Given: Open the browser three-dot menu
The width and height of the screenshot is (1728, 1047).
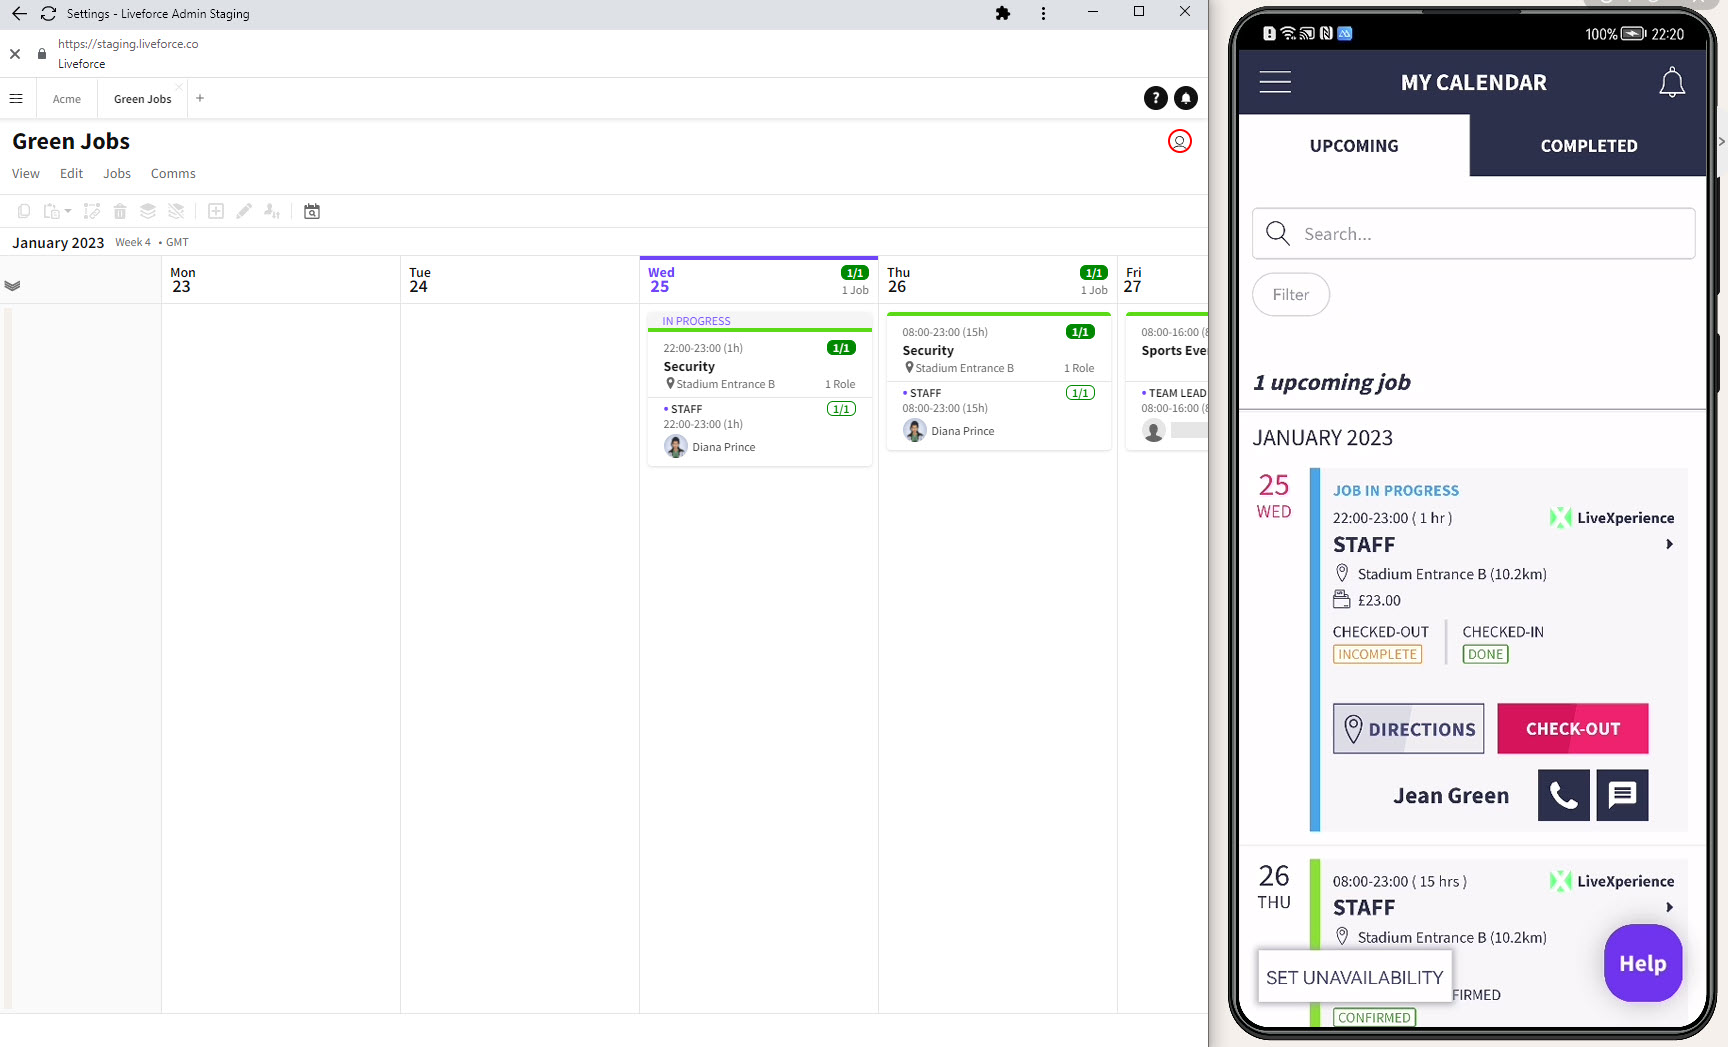Looking at the screenshot, I should point(1043,14).
